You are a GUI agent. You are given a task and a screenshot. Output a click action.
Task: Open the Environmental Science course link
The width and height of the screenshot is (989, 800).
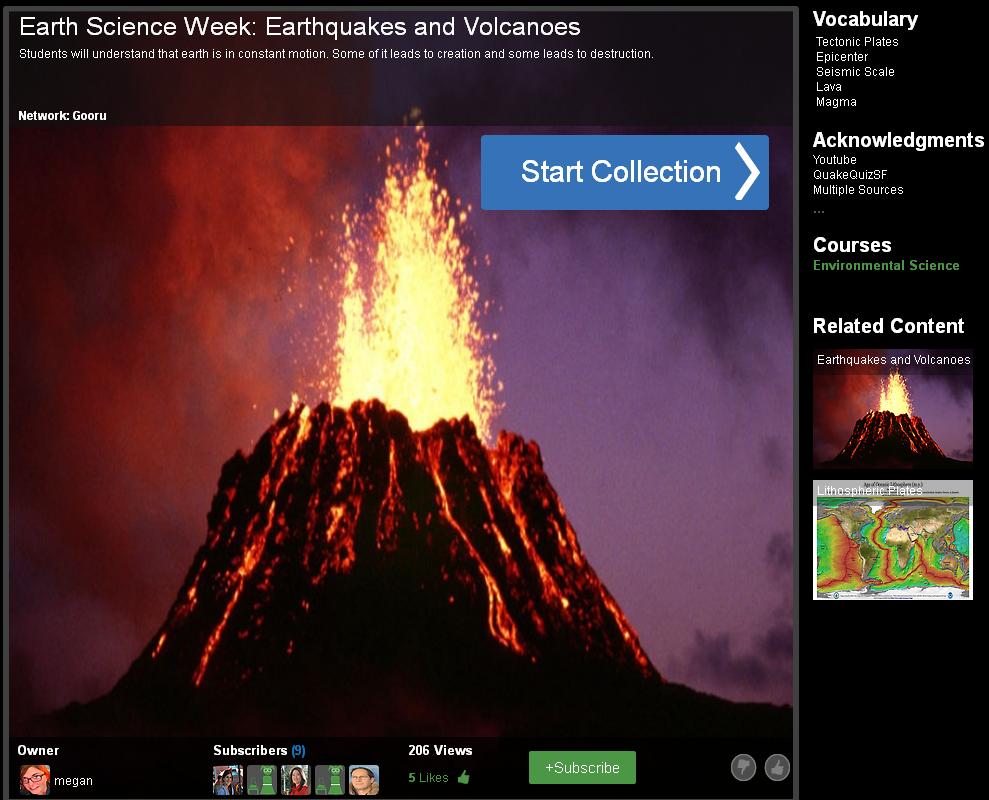(886, 265)
